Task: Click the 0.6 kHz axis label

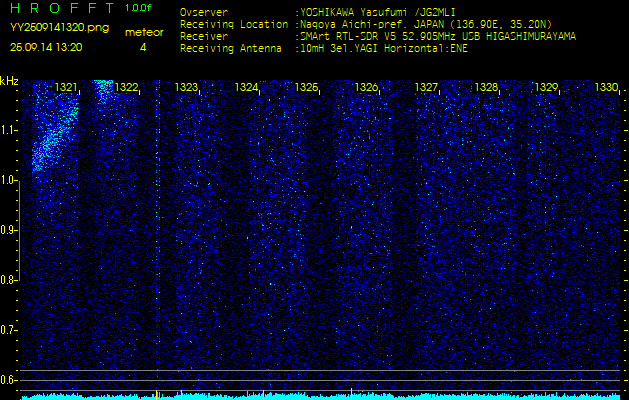Action: point(10,379)
